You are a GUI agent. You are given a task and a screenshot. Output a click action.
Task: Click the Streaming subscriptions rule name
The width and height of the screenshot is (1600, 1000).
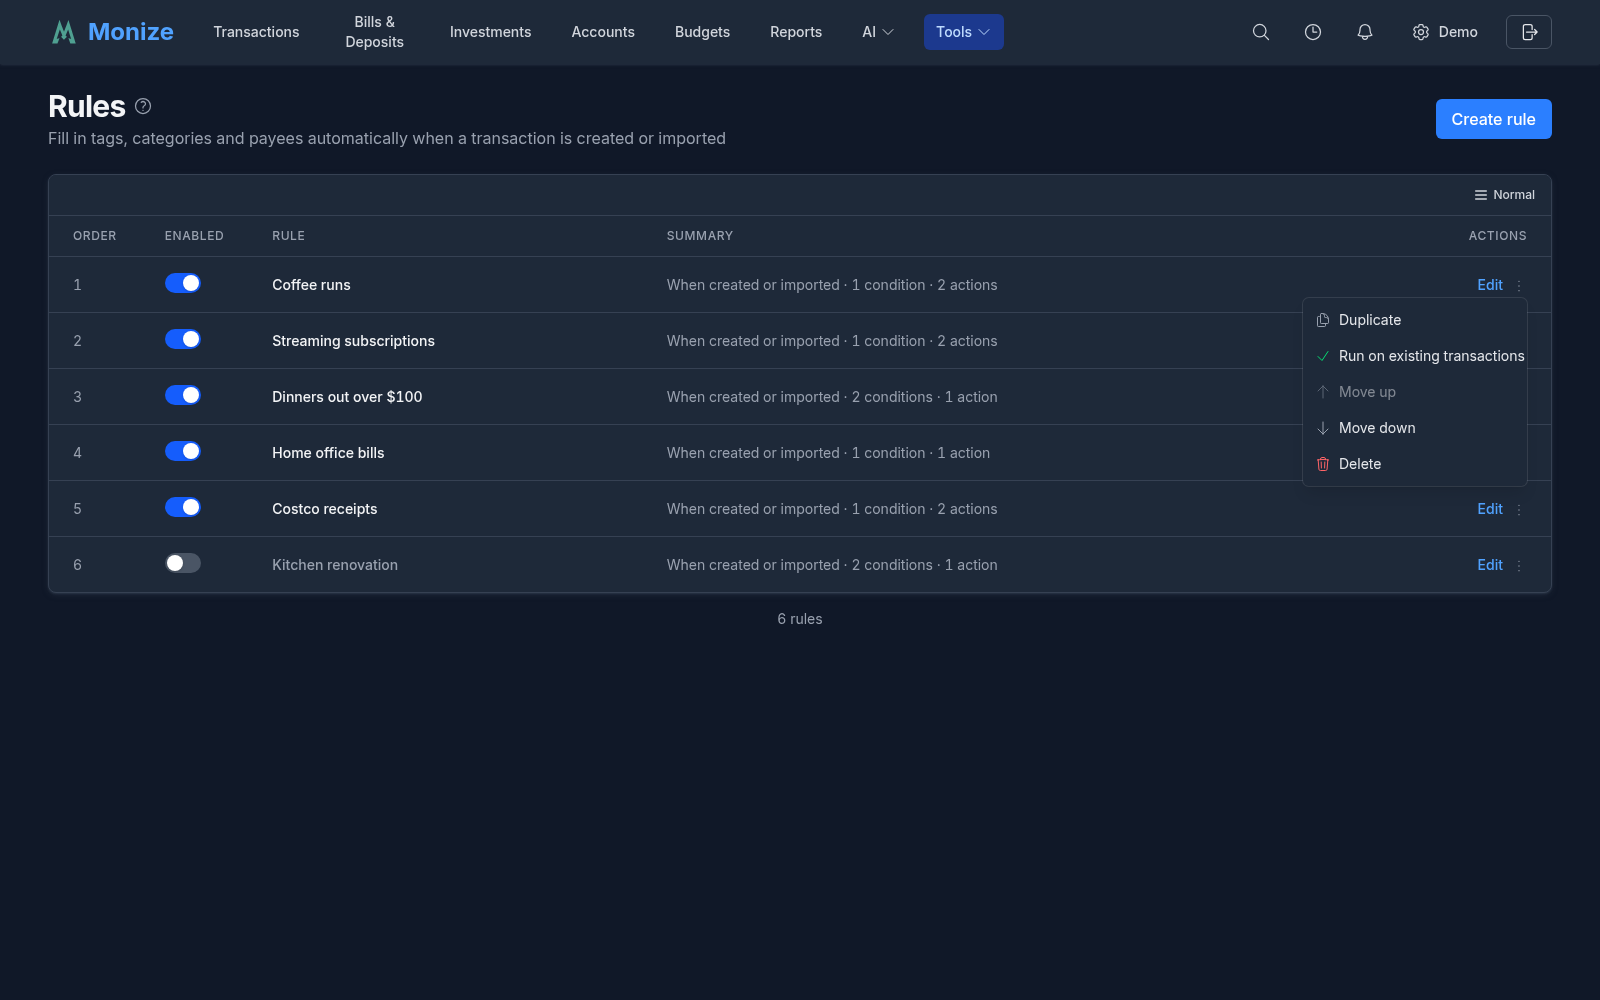pyautogui.click(x=353, y=341)
